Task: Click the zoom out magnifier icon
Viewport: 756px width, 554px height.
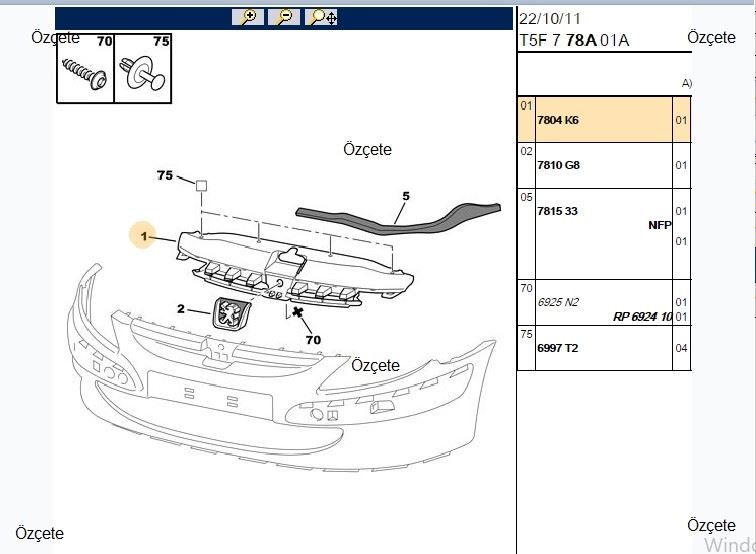Action: click(284, 17)
